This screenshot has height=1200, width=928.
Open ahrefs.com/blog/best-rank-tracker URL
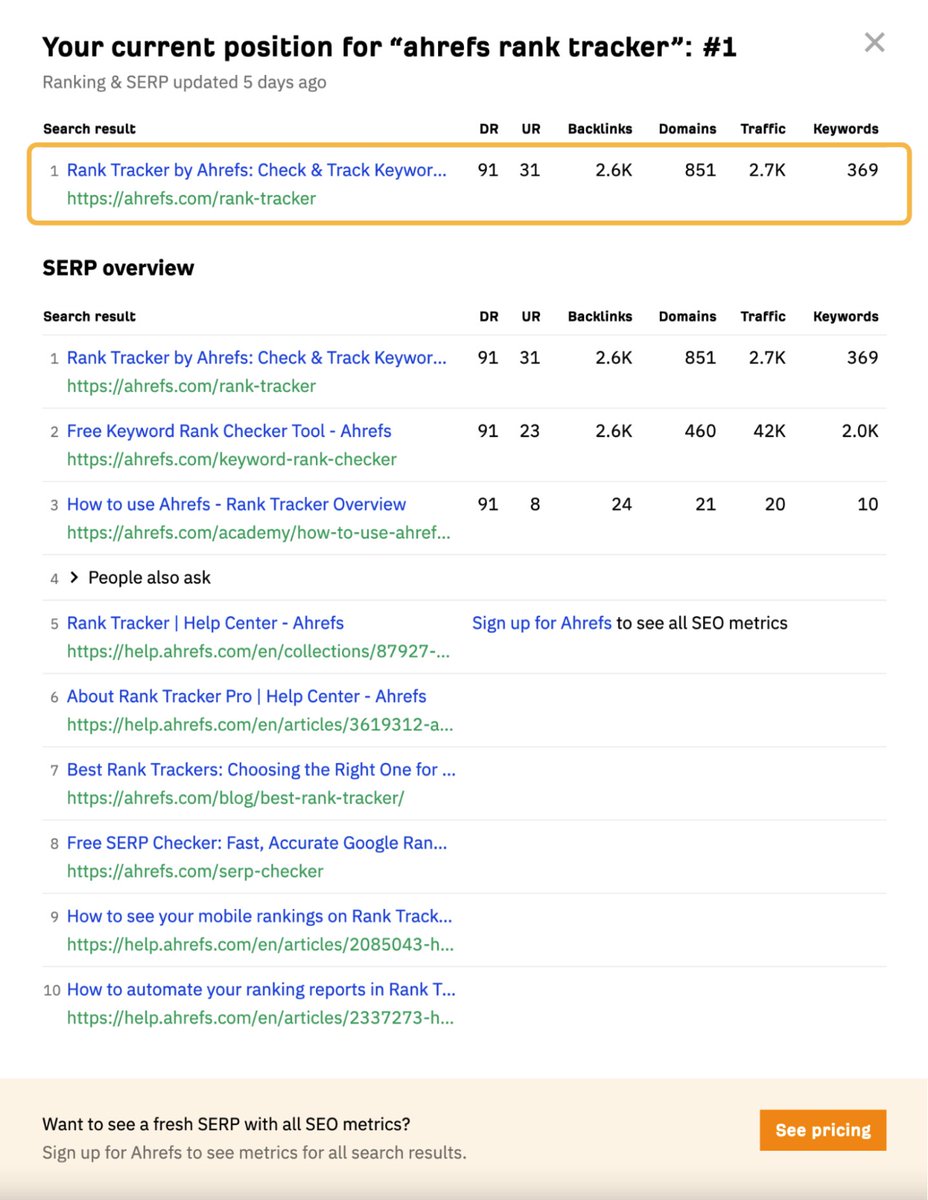(236, 797)
